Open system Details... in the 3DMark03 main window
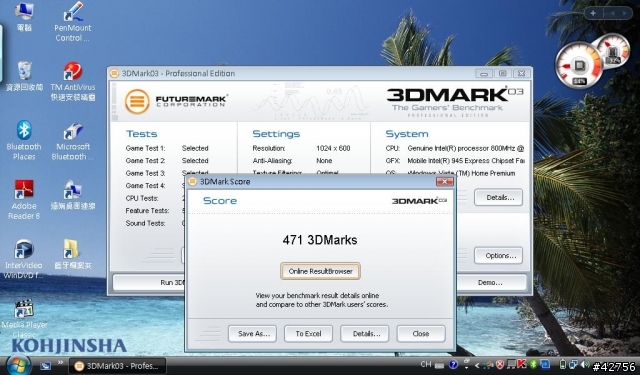Viewport: 640px width, 375px height. pos(498,197)
